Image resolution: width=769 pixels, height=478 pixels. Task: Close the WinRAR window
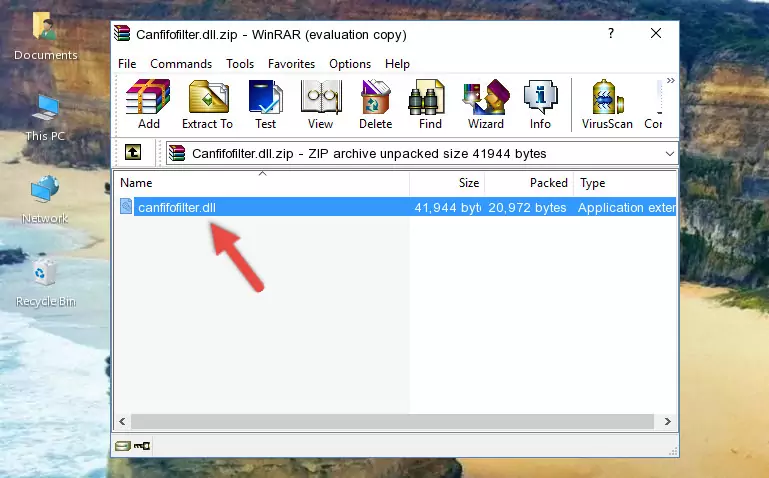pos(656,33)
